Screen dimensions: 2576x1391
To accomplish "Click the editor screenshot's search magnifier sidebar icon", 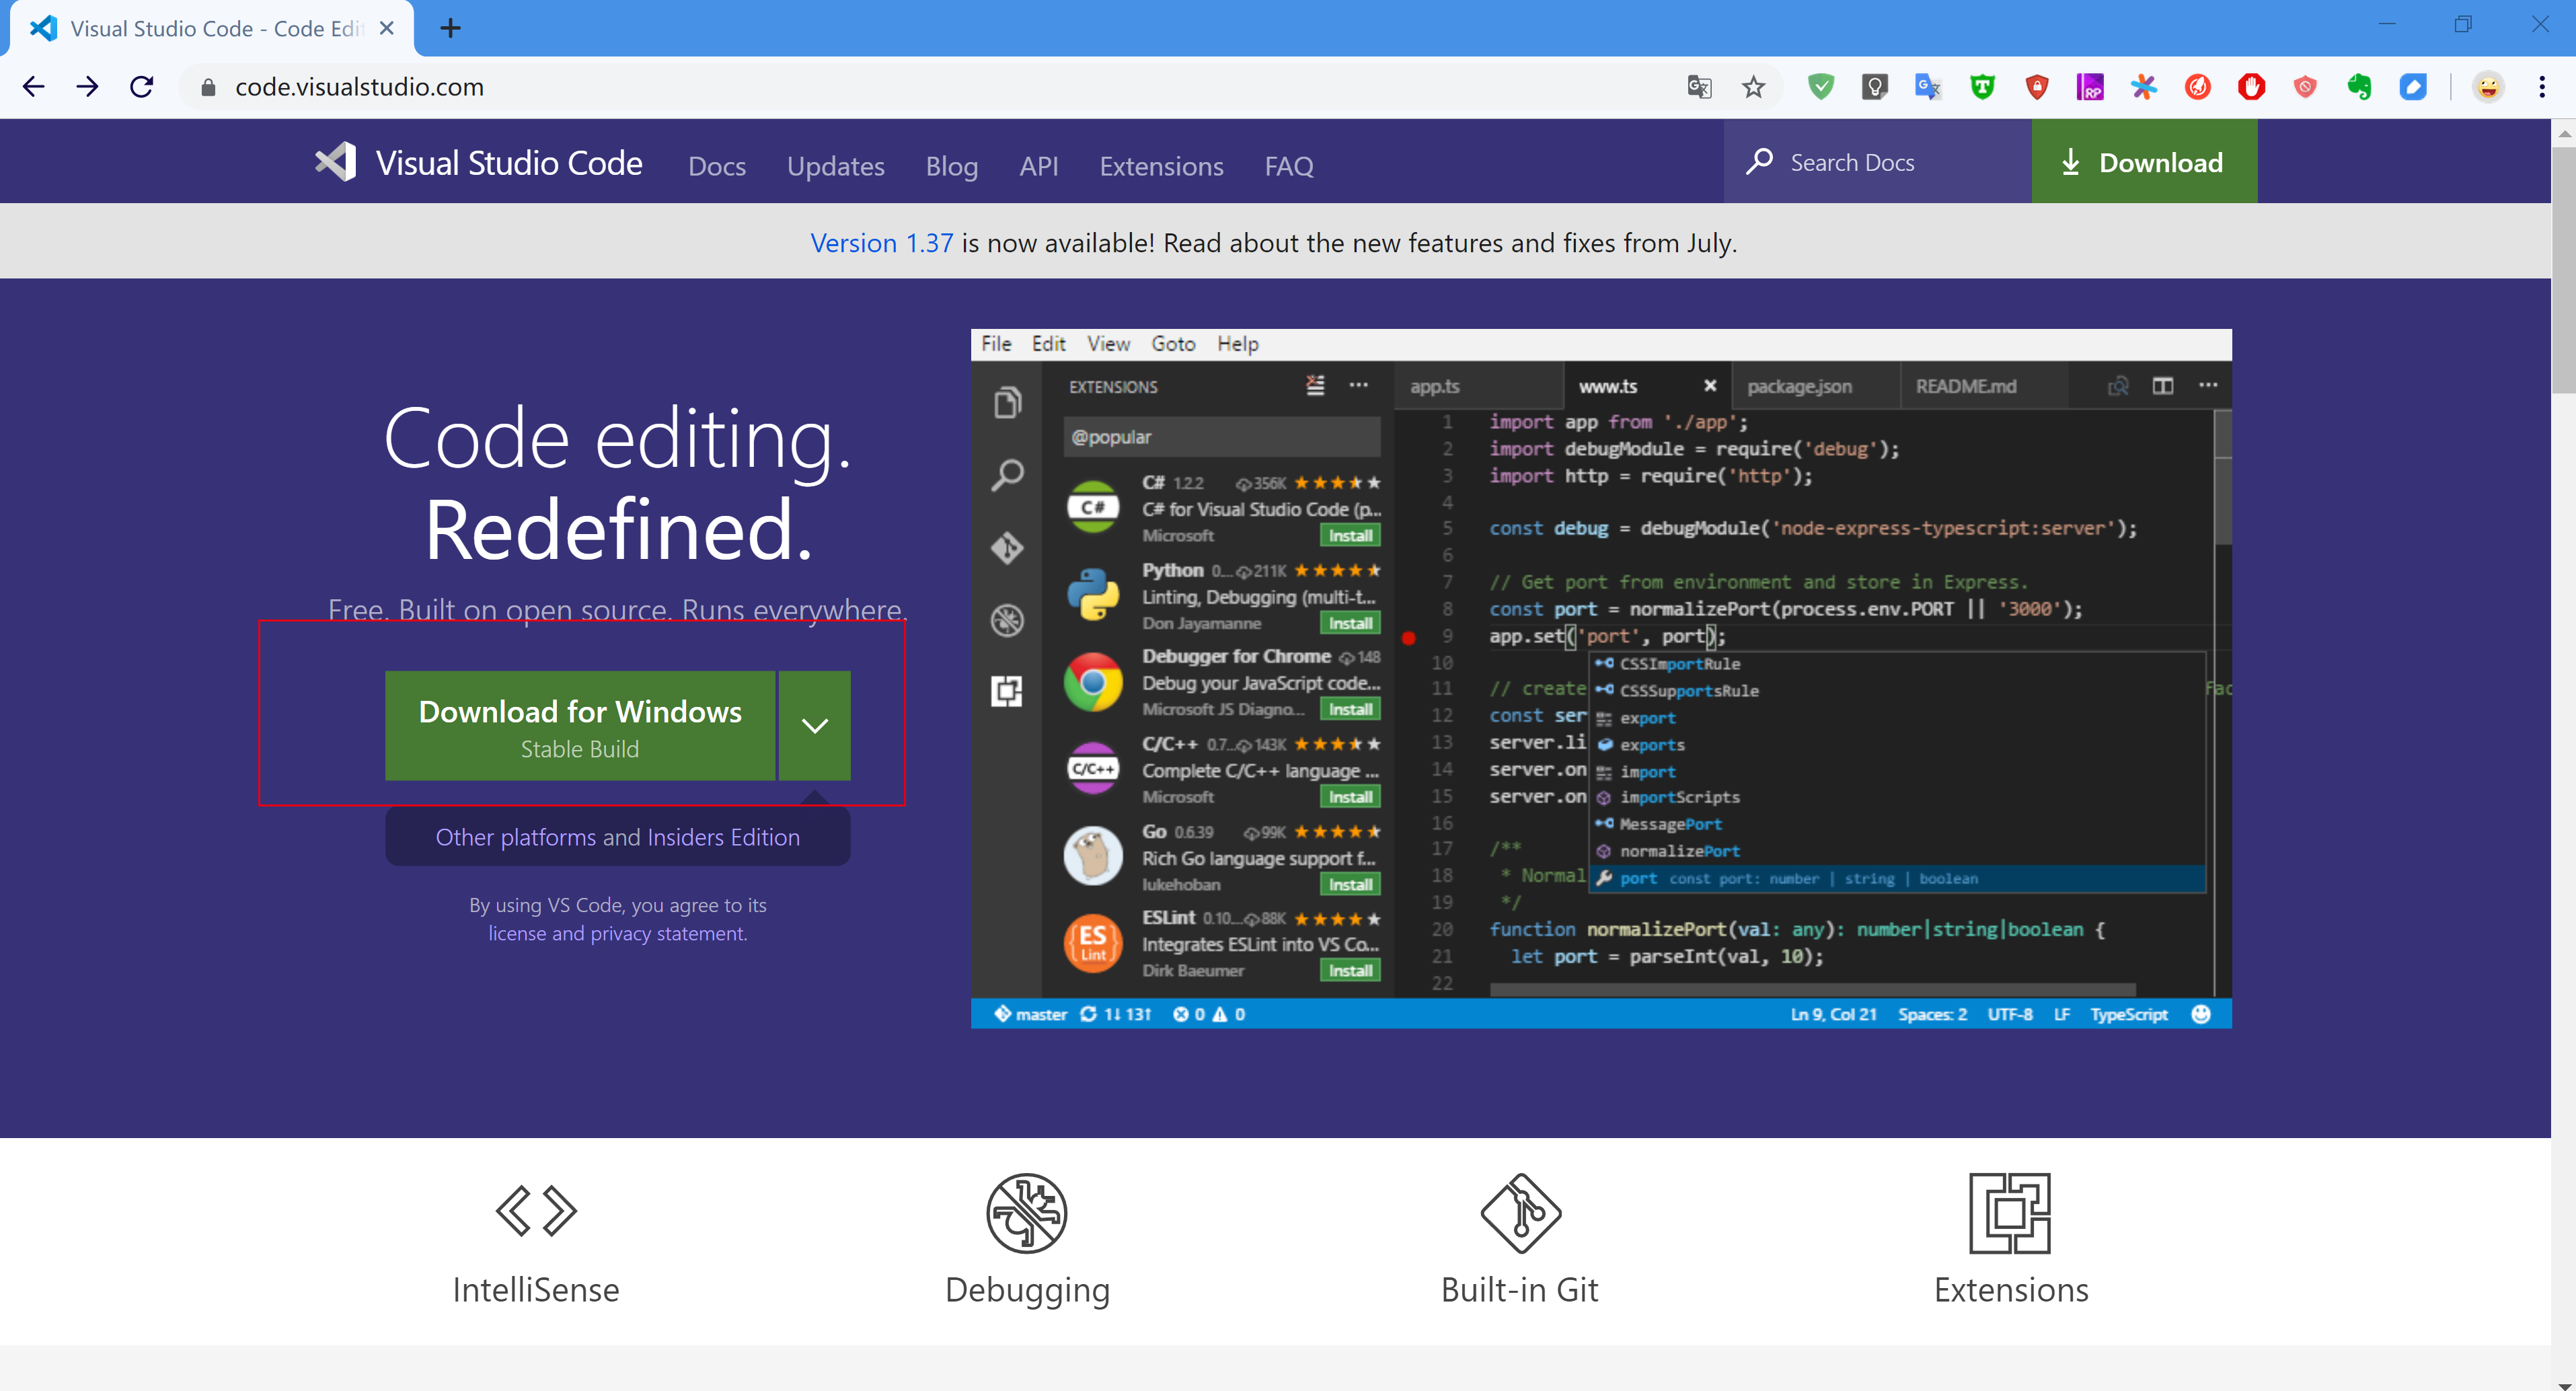I will pyautogui.click(x=1007, y=475).
